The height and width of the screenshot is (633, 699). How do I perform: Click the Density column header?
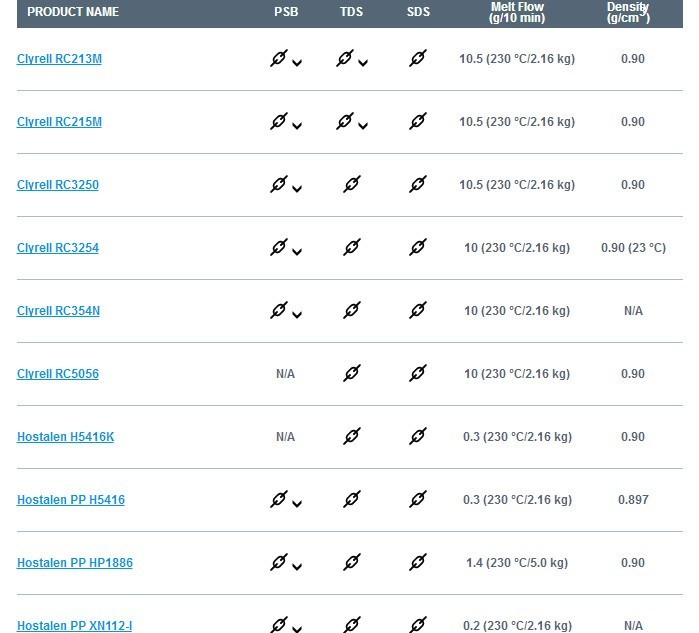(628, 12)
